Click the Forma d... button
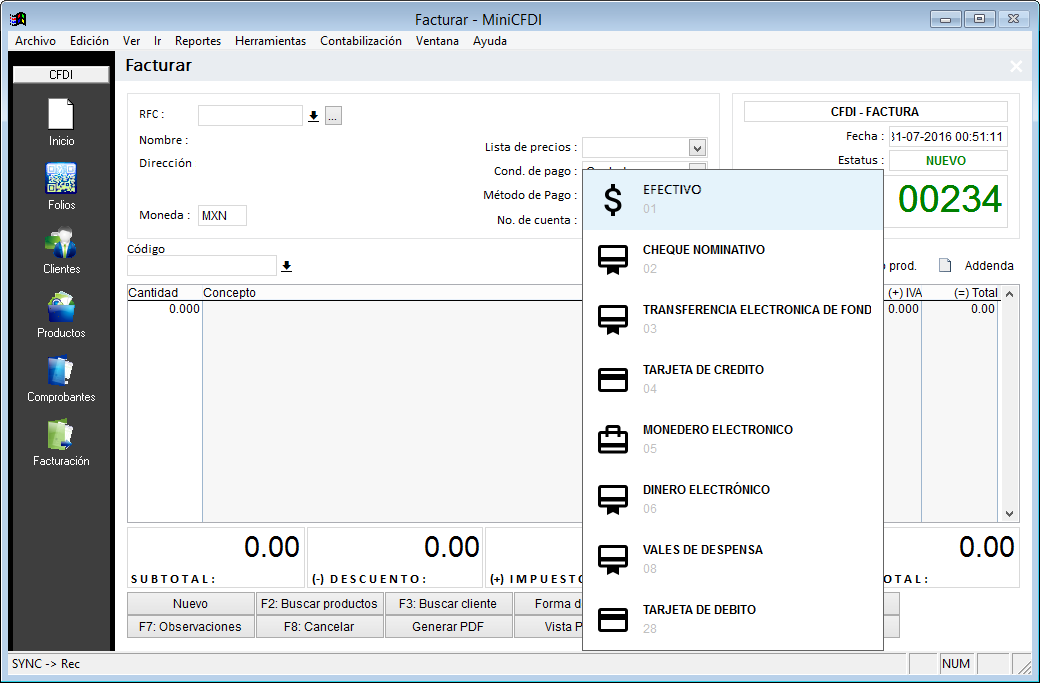The height and width of the screenshot is (683, 1040). coord(548,603)
